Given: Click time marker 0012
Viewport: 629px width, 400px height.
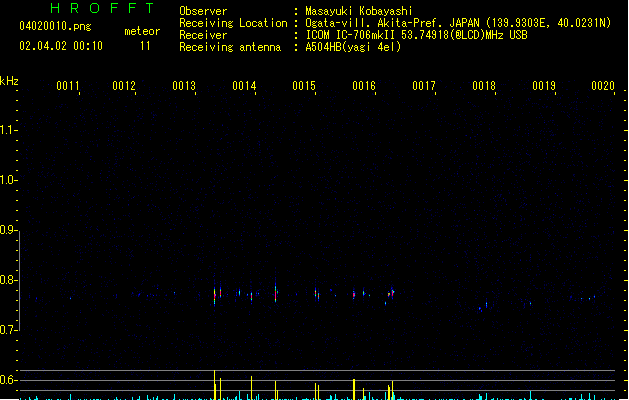Looking at the screenshot, I should (124, 86).
